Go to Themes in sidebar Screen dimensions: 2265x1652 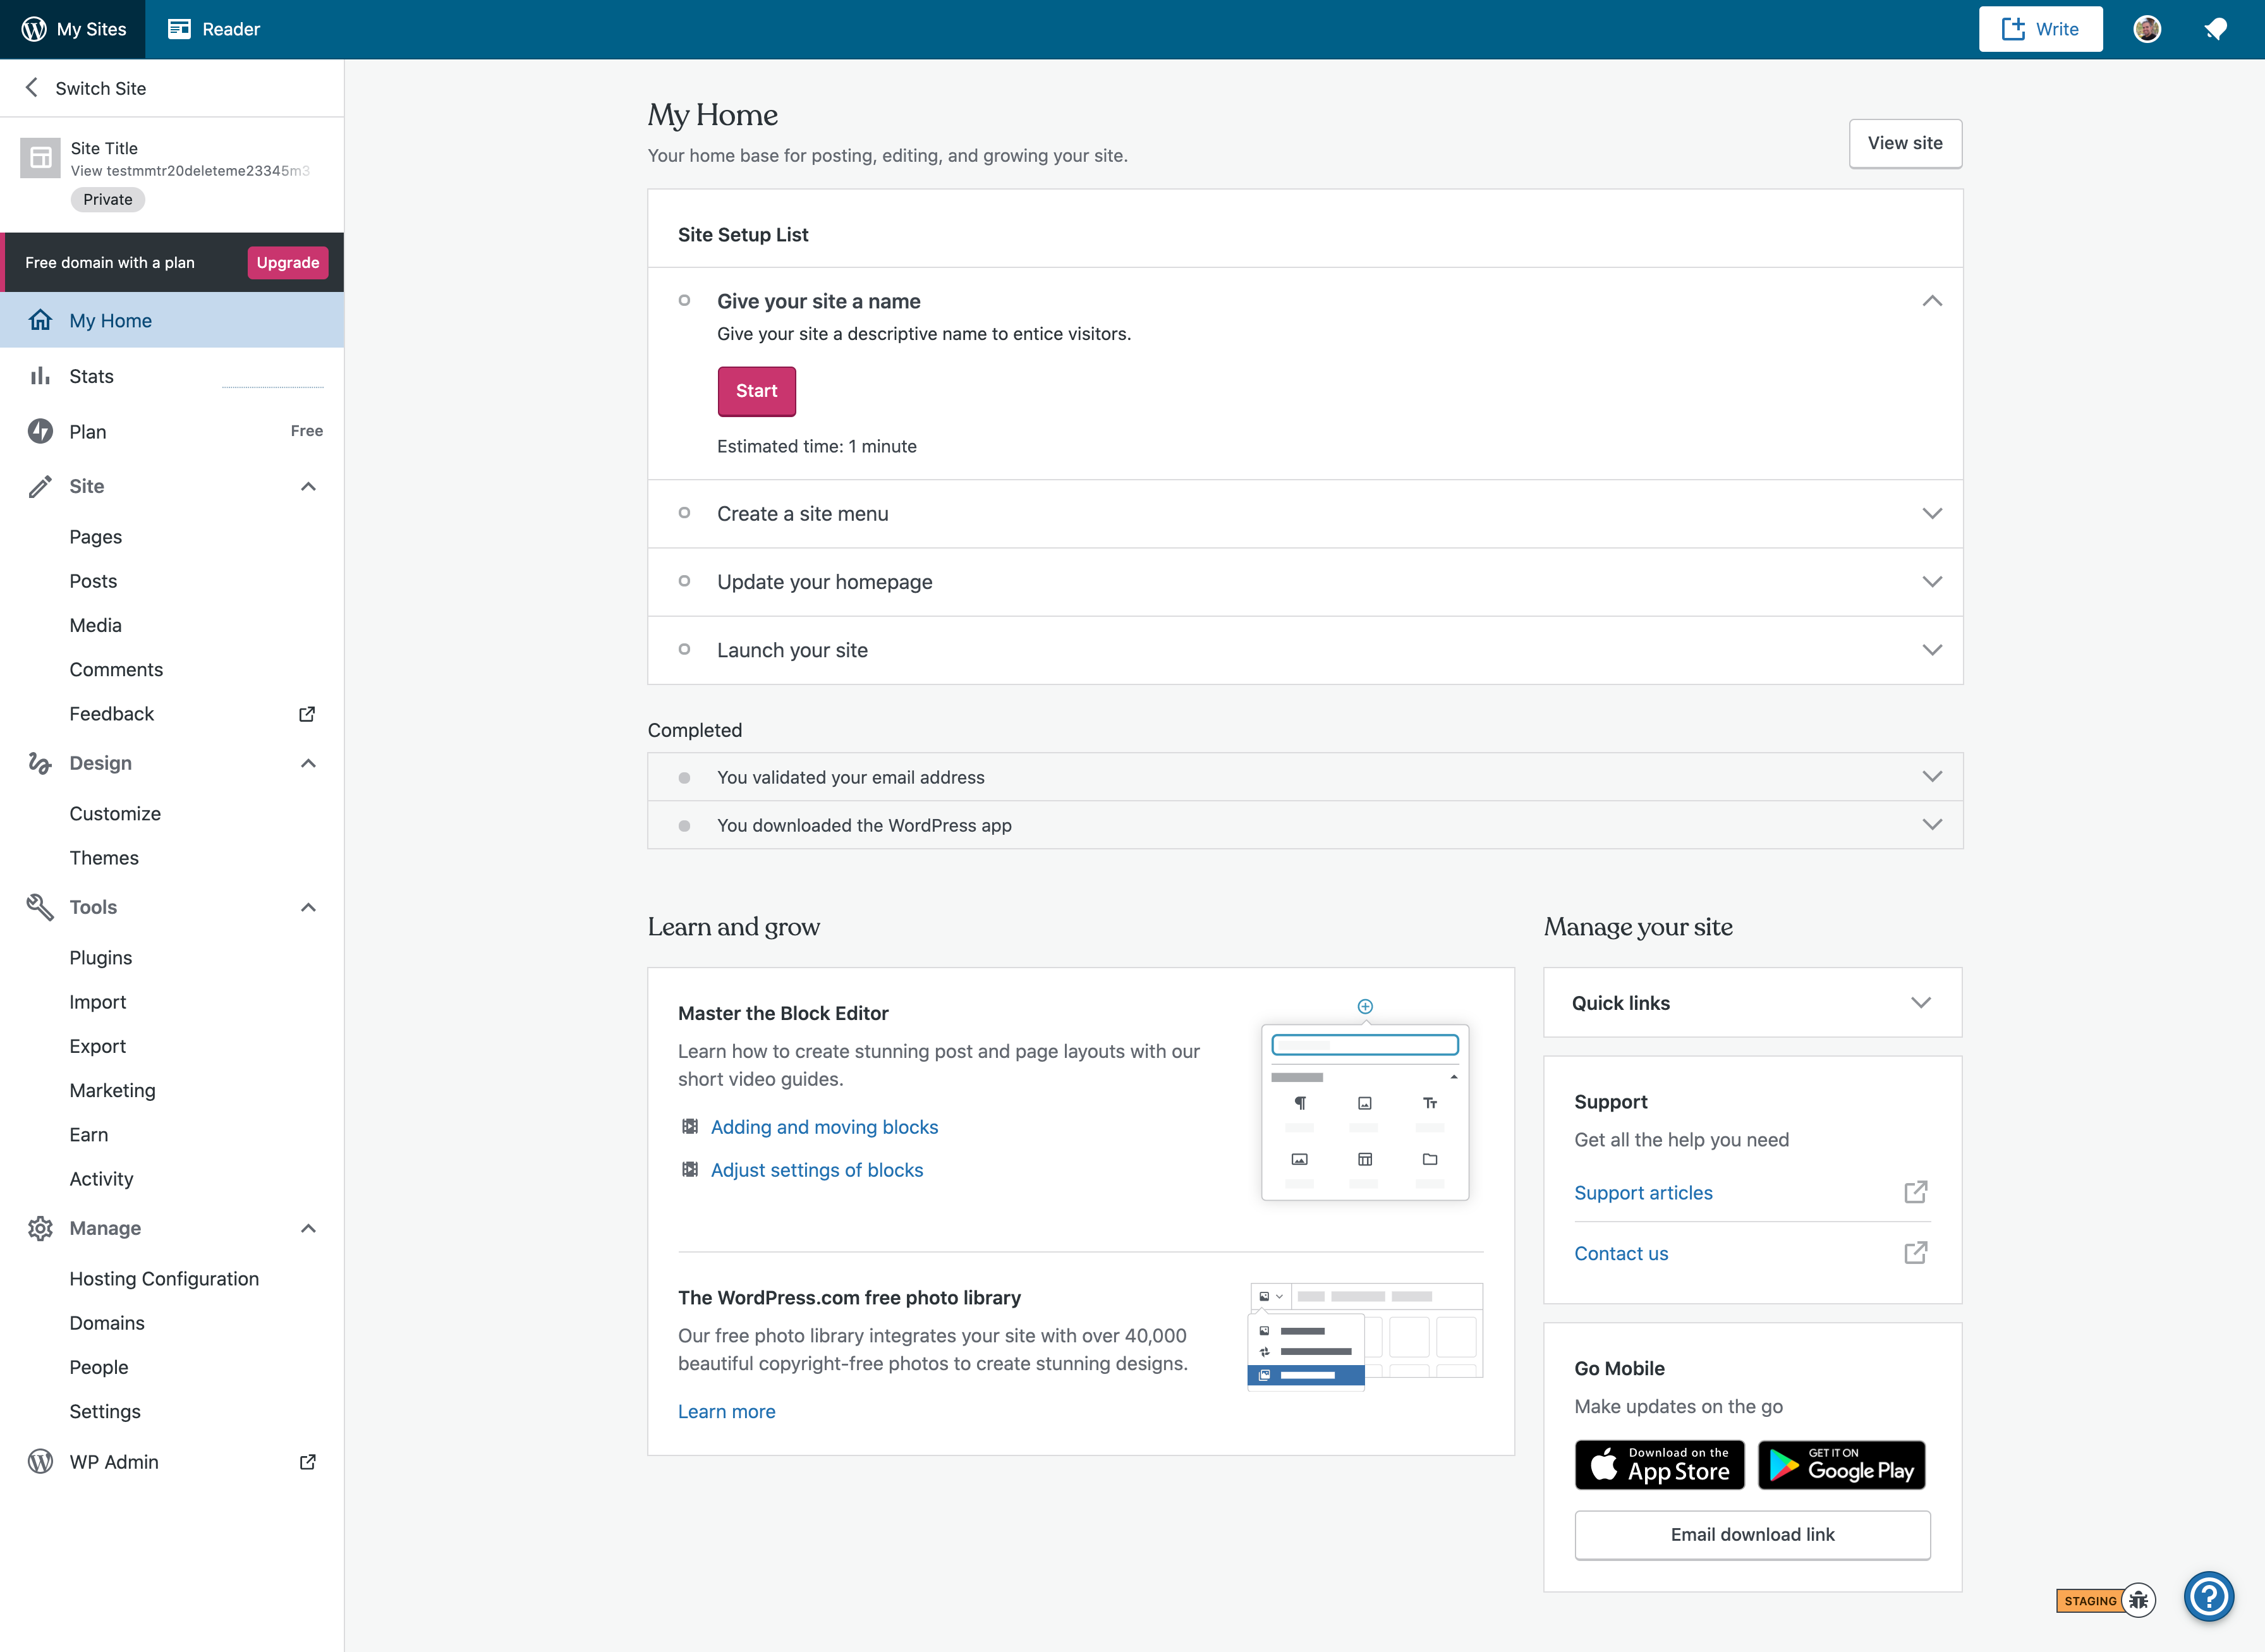104,857
